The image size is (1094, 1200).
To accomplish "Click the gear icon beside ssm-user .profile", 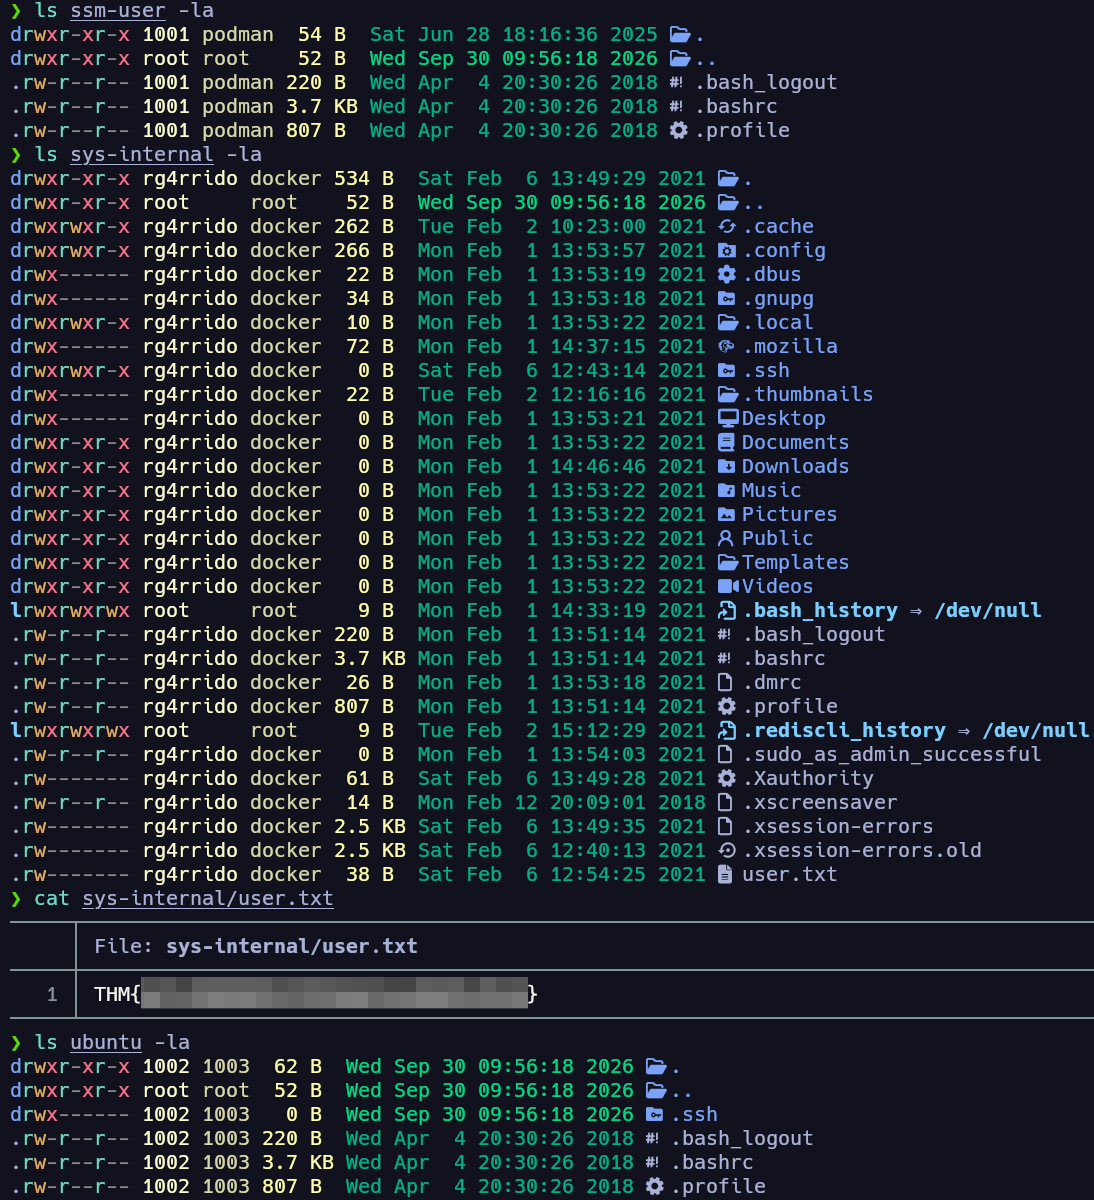I will 679,131.
